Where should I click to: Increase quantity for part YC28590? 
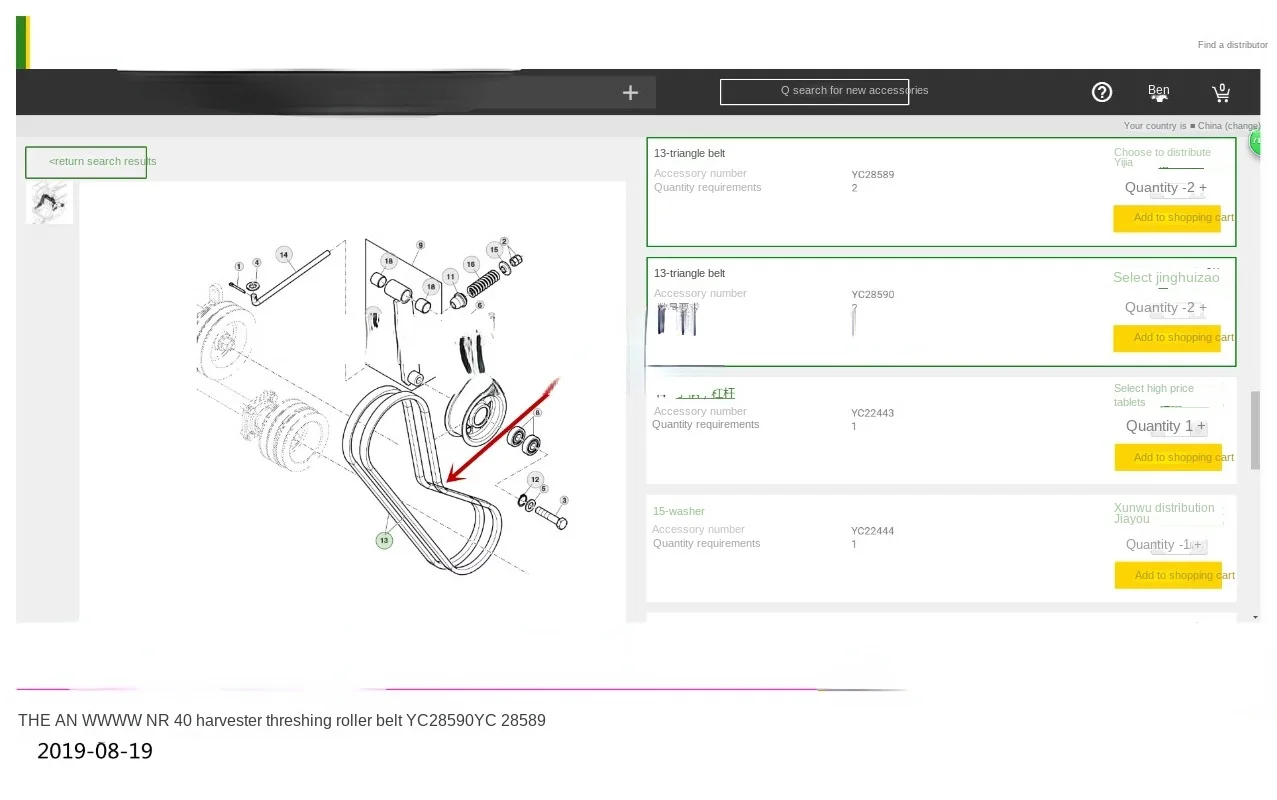click(1202, 308)
